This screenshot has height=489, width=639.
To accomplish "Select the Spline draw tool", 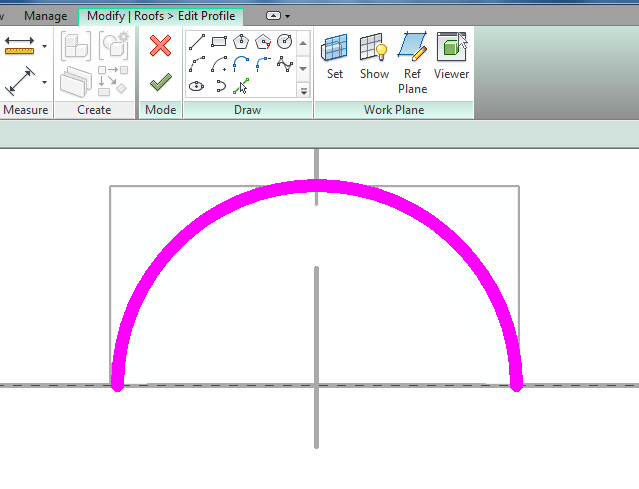I will pyautogui.click(x=284, y=64).
